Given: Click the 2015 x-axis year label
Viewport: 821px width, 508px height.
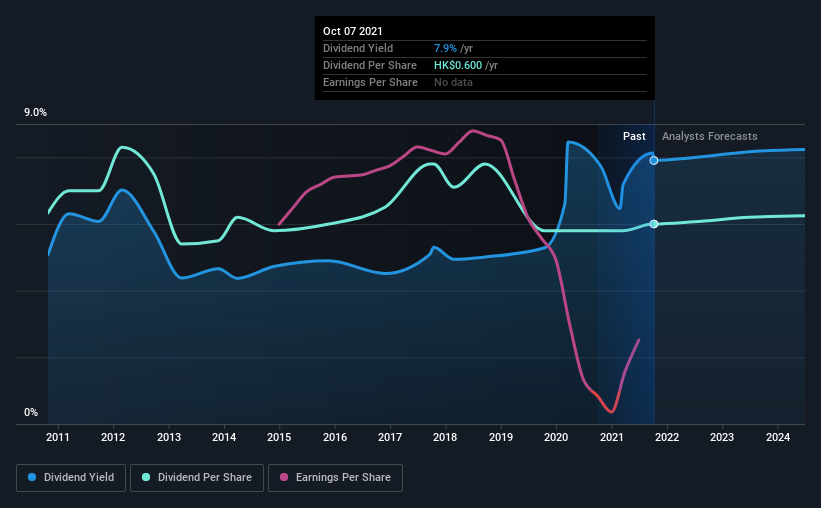Looking at the screenshot, I should 279,437.
